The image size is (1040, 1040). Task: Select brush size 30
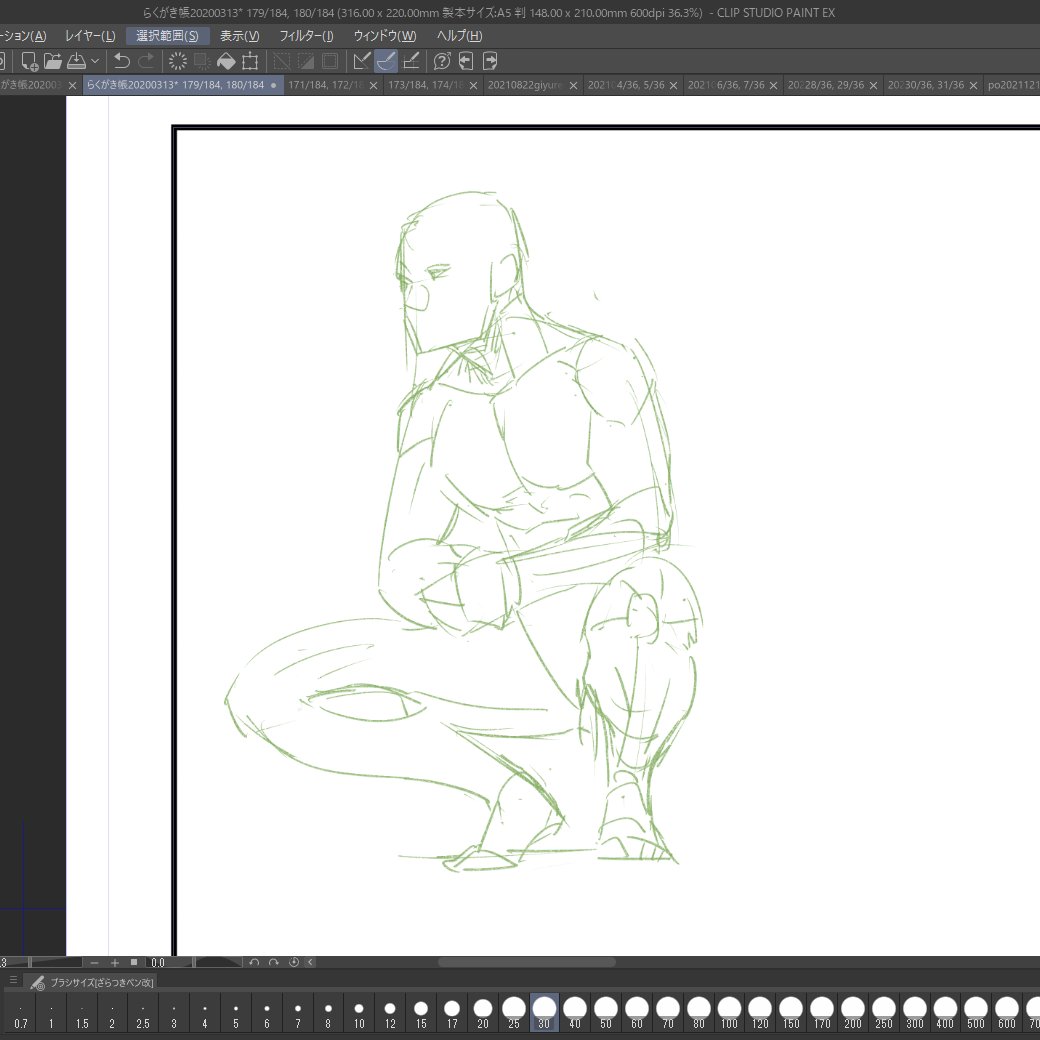click(544, 1013)
